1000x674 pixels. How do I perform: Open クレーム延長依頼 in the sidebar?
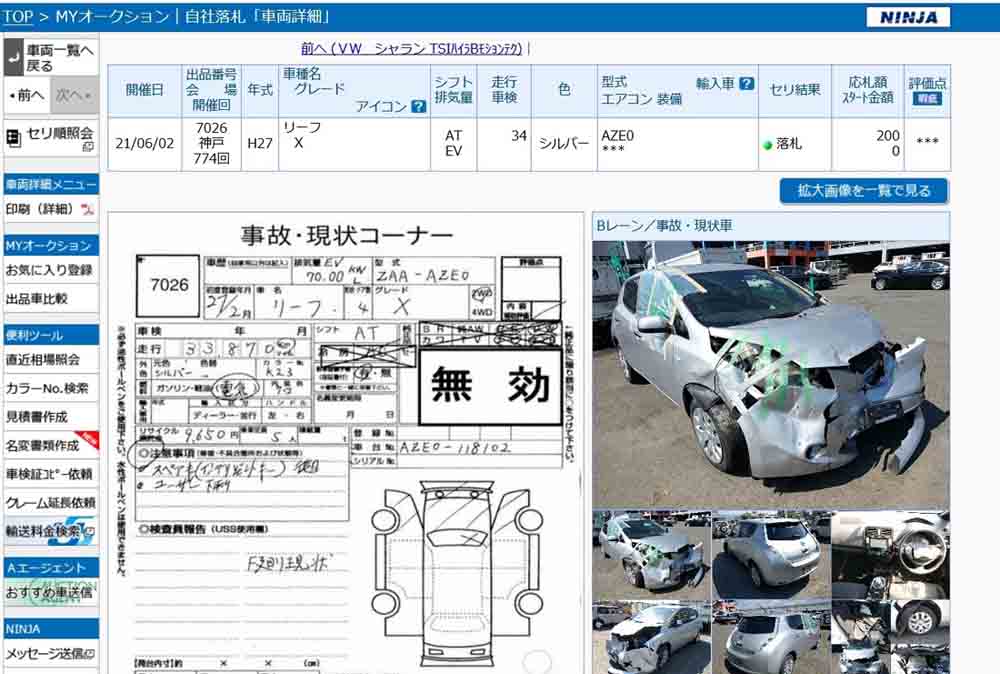51,503
